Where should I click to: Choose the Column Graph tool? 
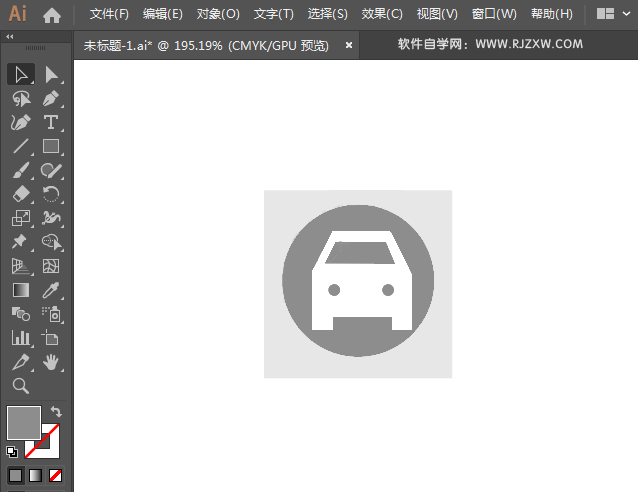pos(21,338)
